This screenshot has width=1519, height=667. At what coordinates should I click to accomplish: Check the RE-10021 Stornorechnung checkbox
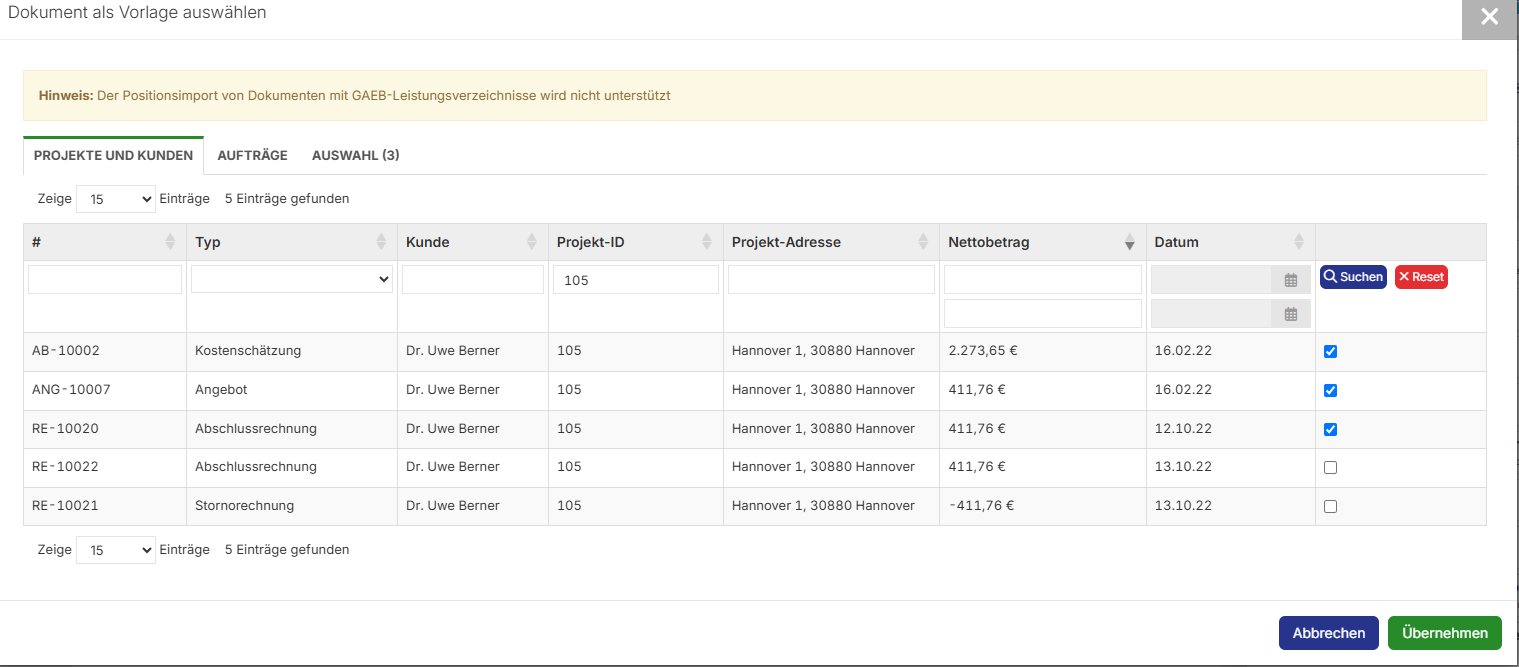pos(1330,507)
